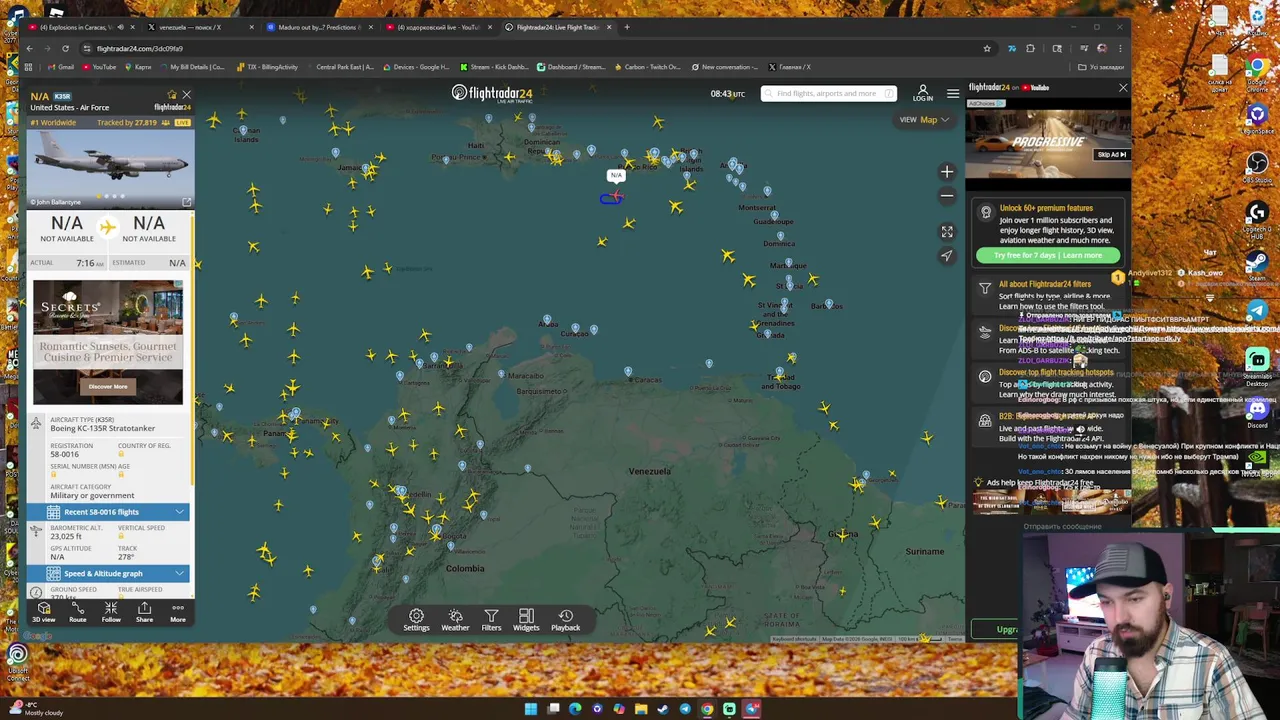Image resolution: width=1280 pixels, height=720 pixels.
Task: Click Try free for 7 days button
Action: tap(1048, 256)
